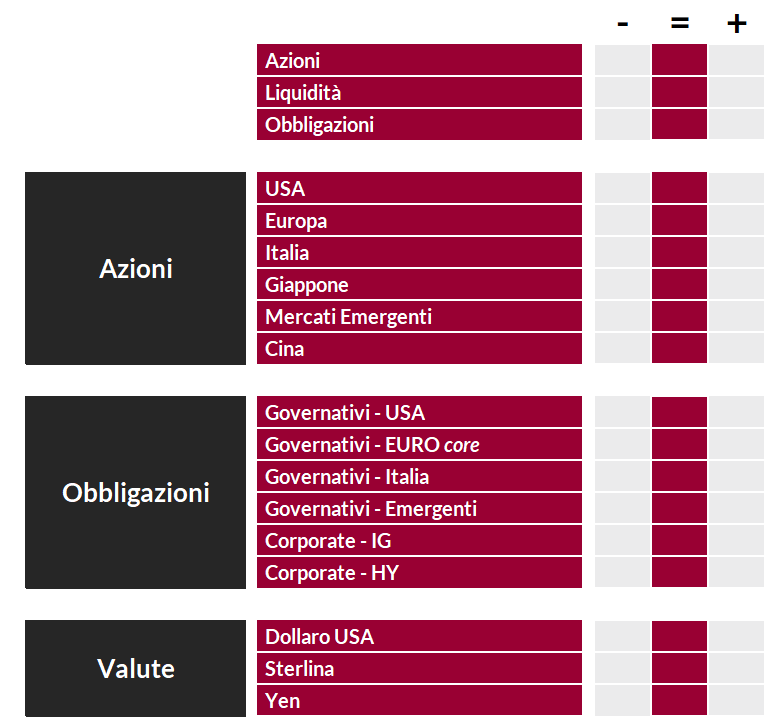Set Corporate - HY to minus cell
This screenshot has height=722, width=782.
(x=622, y=572)
